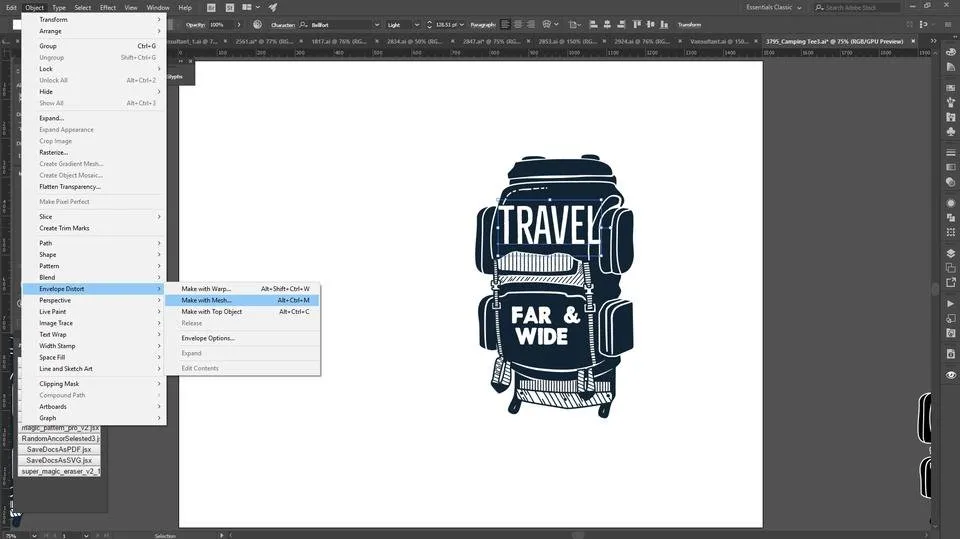The height and width of the screenshot is (539, 960).
Task: Toggle paragraph Align Left
Action: (505, 24)
